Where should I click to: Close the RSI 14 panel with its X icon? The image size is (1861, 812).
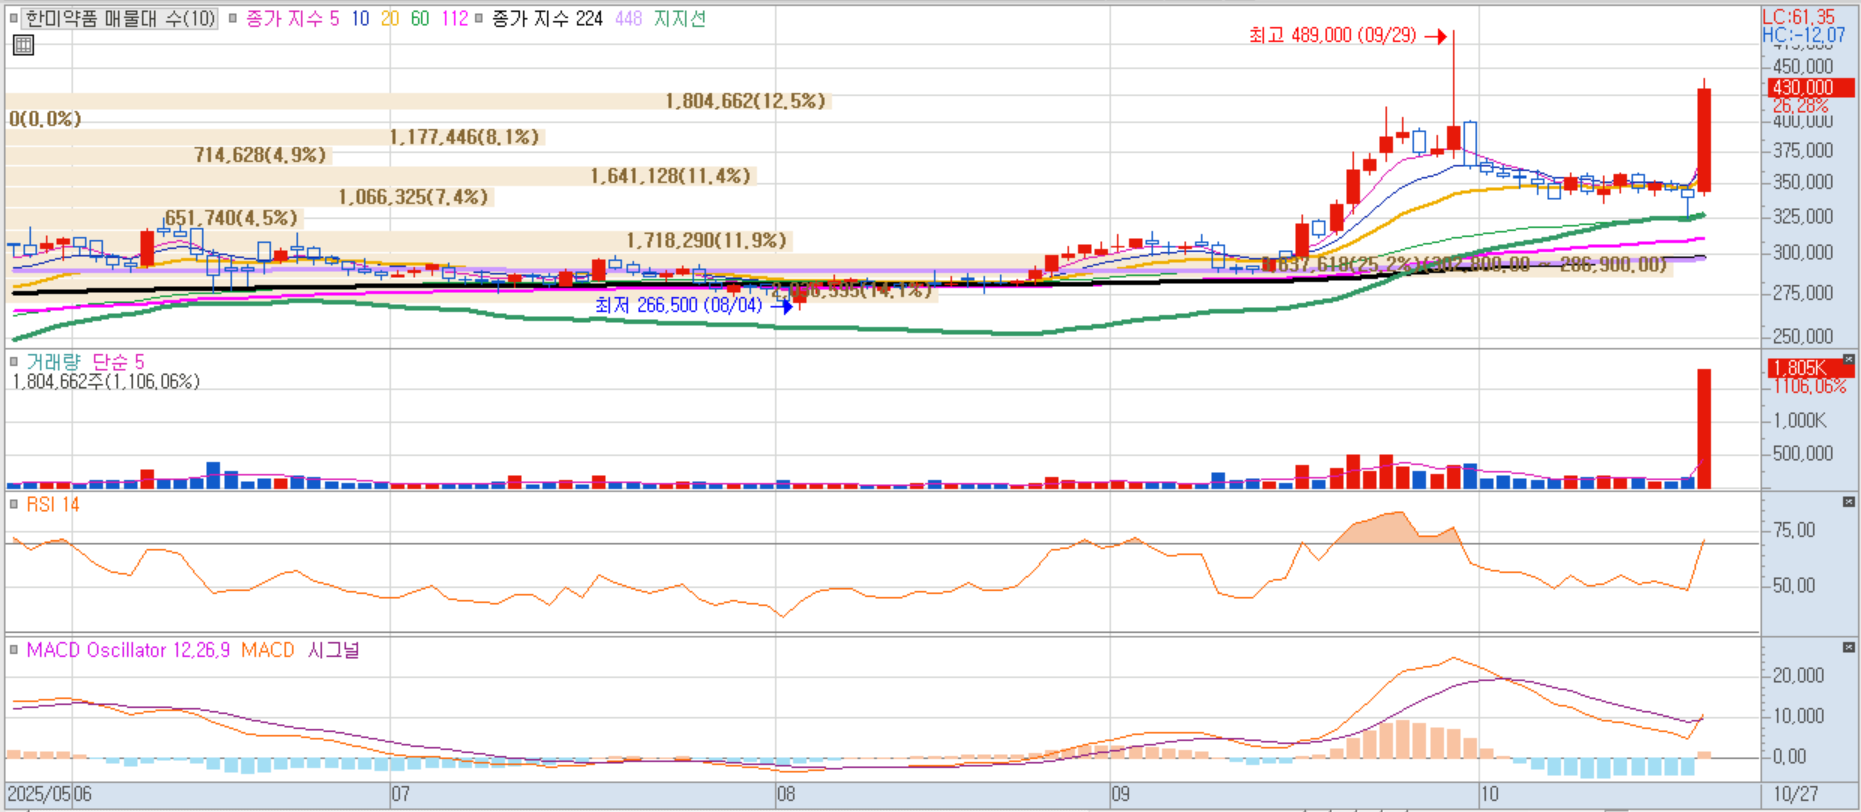tap(1848, 501)
